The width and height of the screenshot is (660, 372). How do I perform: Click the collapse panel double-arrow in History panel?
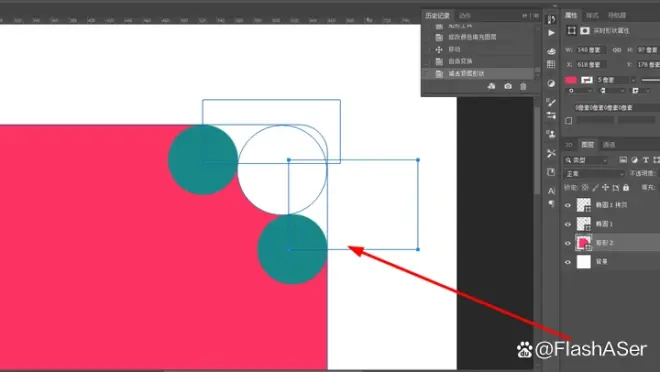tap(524, 16)
